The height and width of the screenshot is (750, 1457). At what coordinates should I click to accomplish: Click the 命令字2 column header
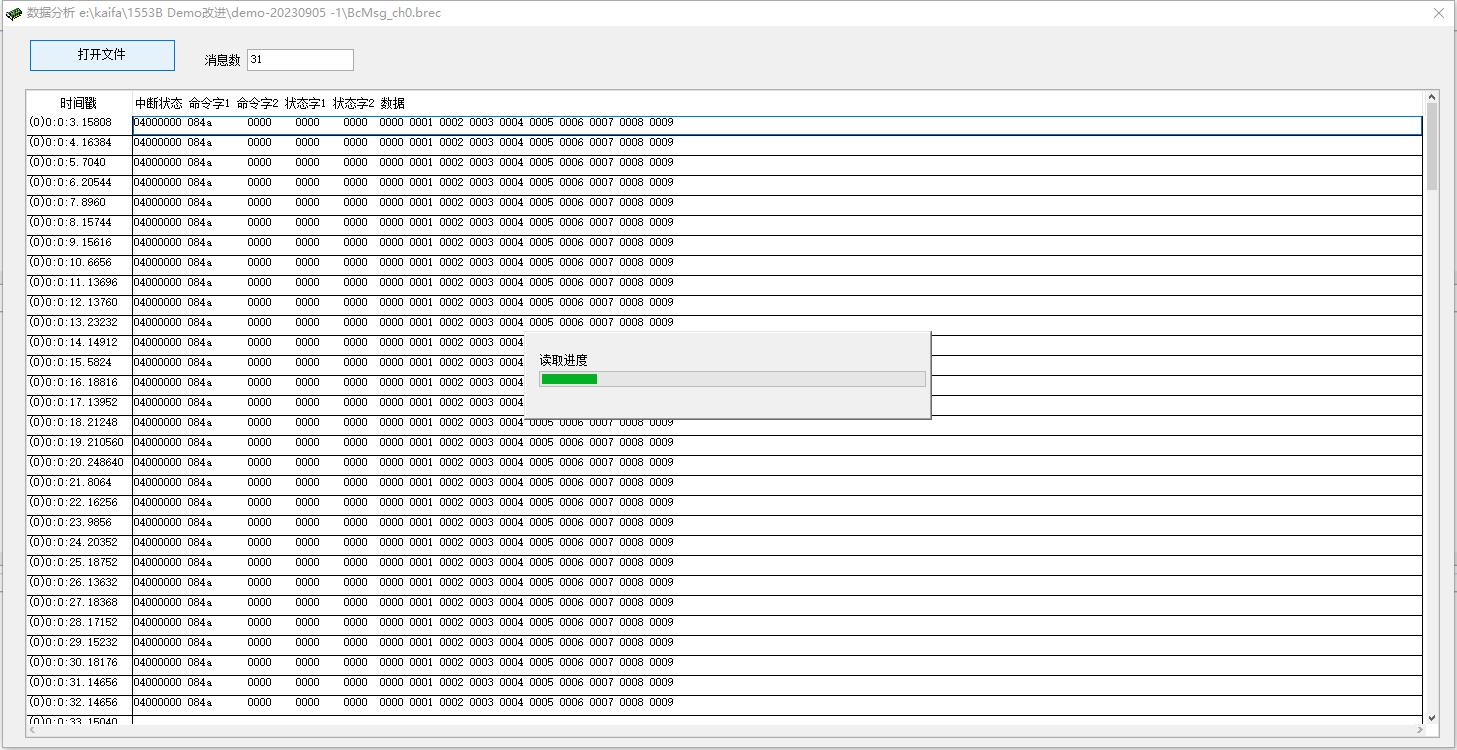pyautogui.click(x=257, y=103)
